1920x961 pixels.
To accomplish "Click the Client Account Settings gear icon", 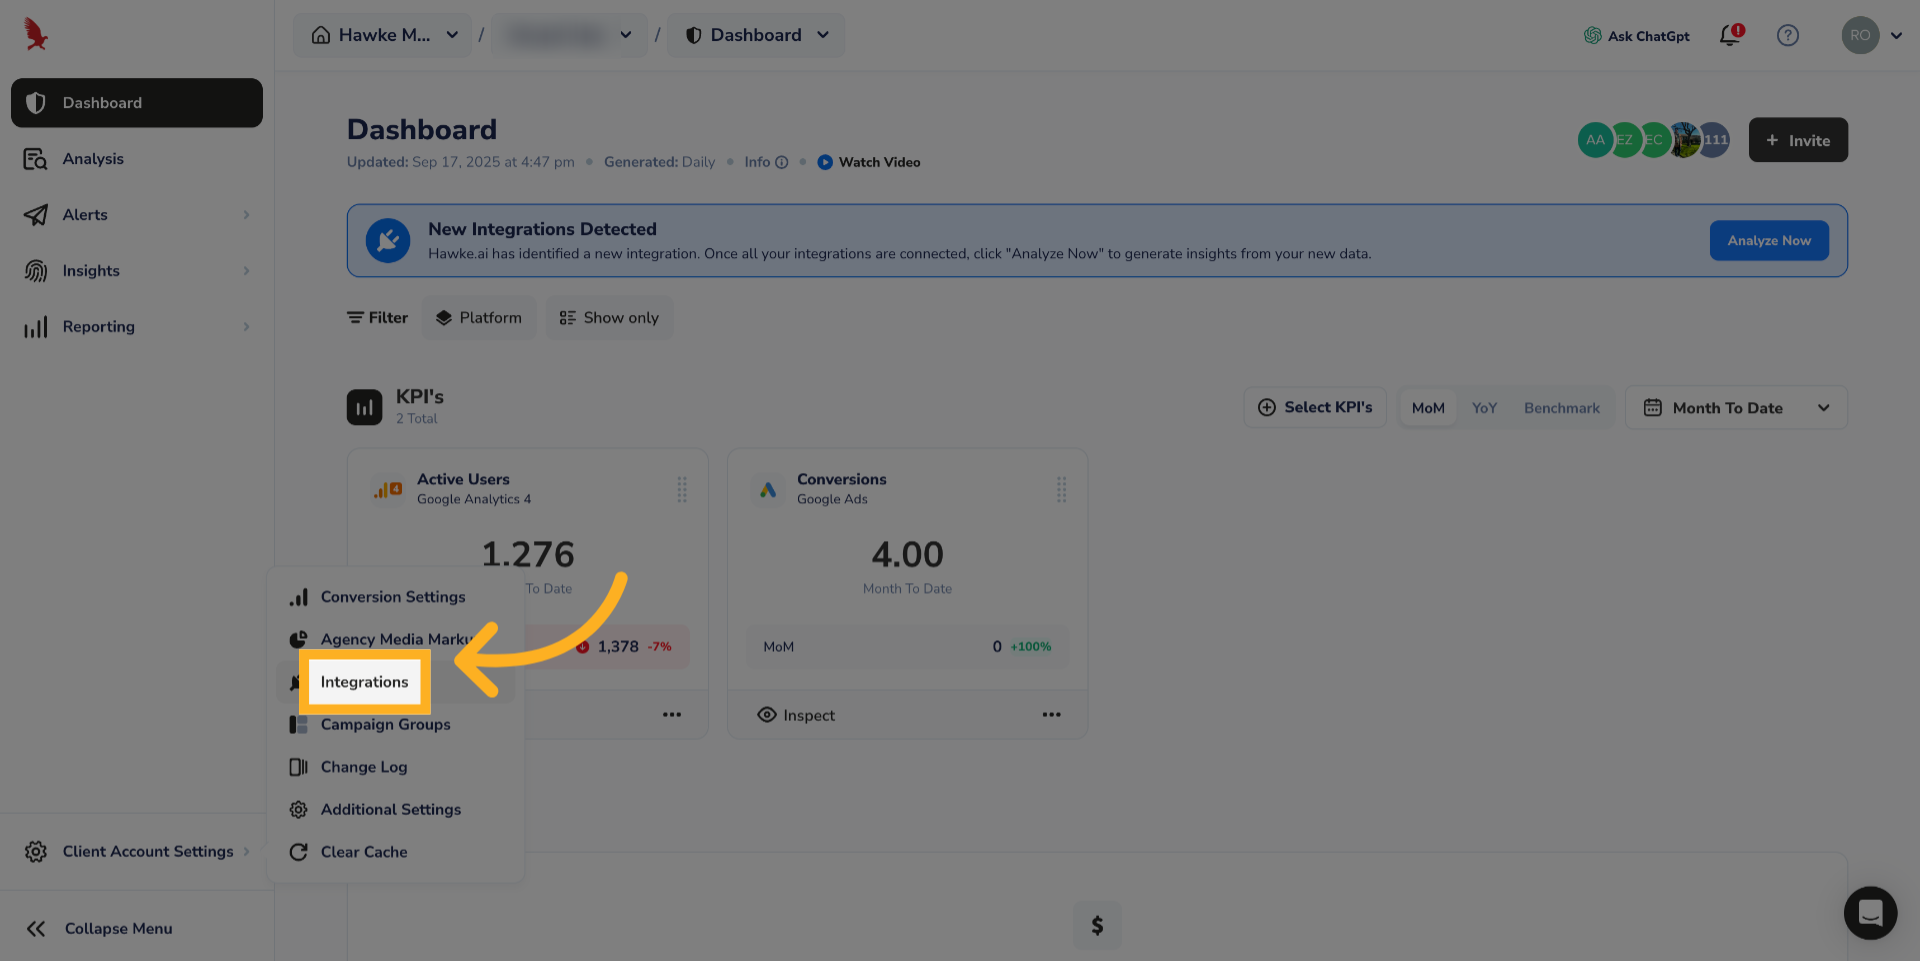I will tap(36, 851).
